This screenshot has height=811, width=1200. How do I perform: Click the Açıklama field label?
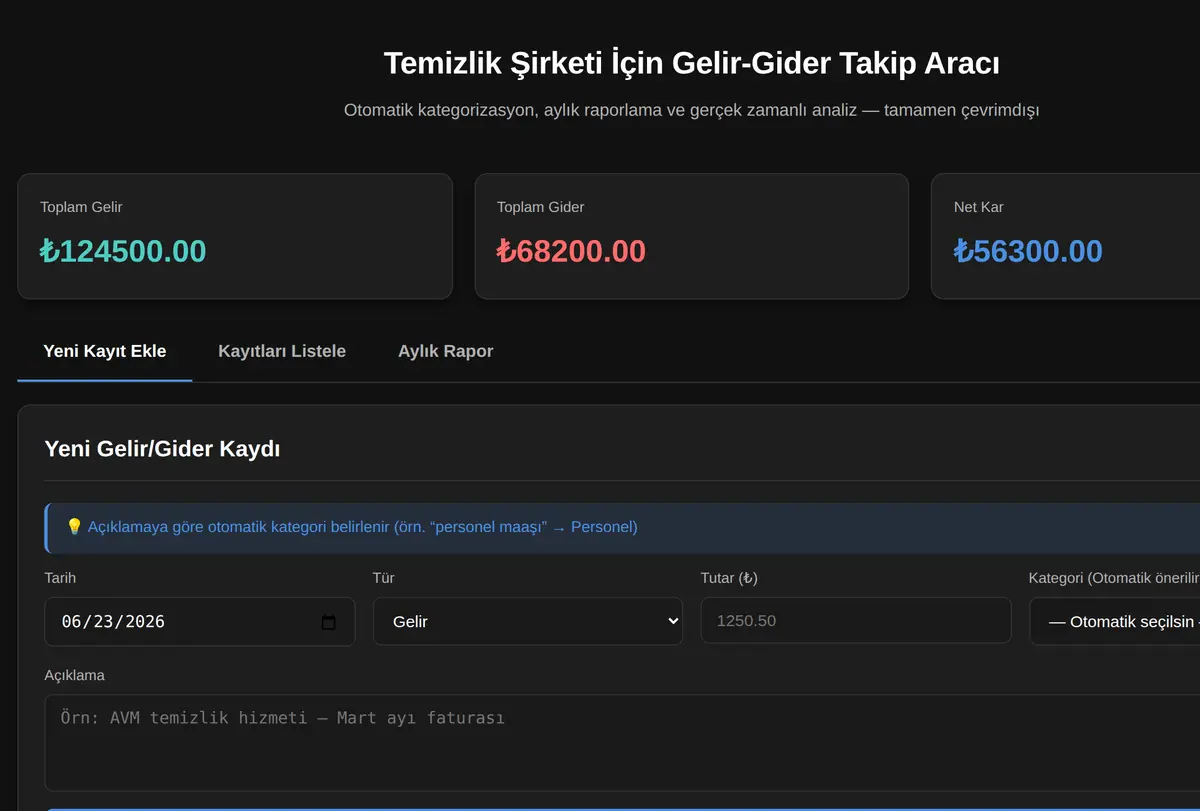[x=75, y=675]
